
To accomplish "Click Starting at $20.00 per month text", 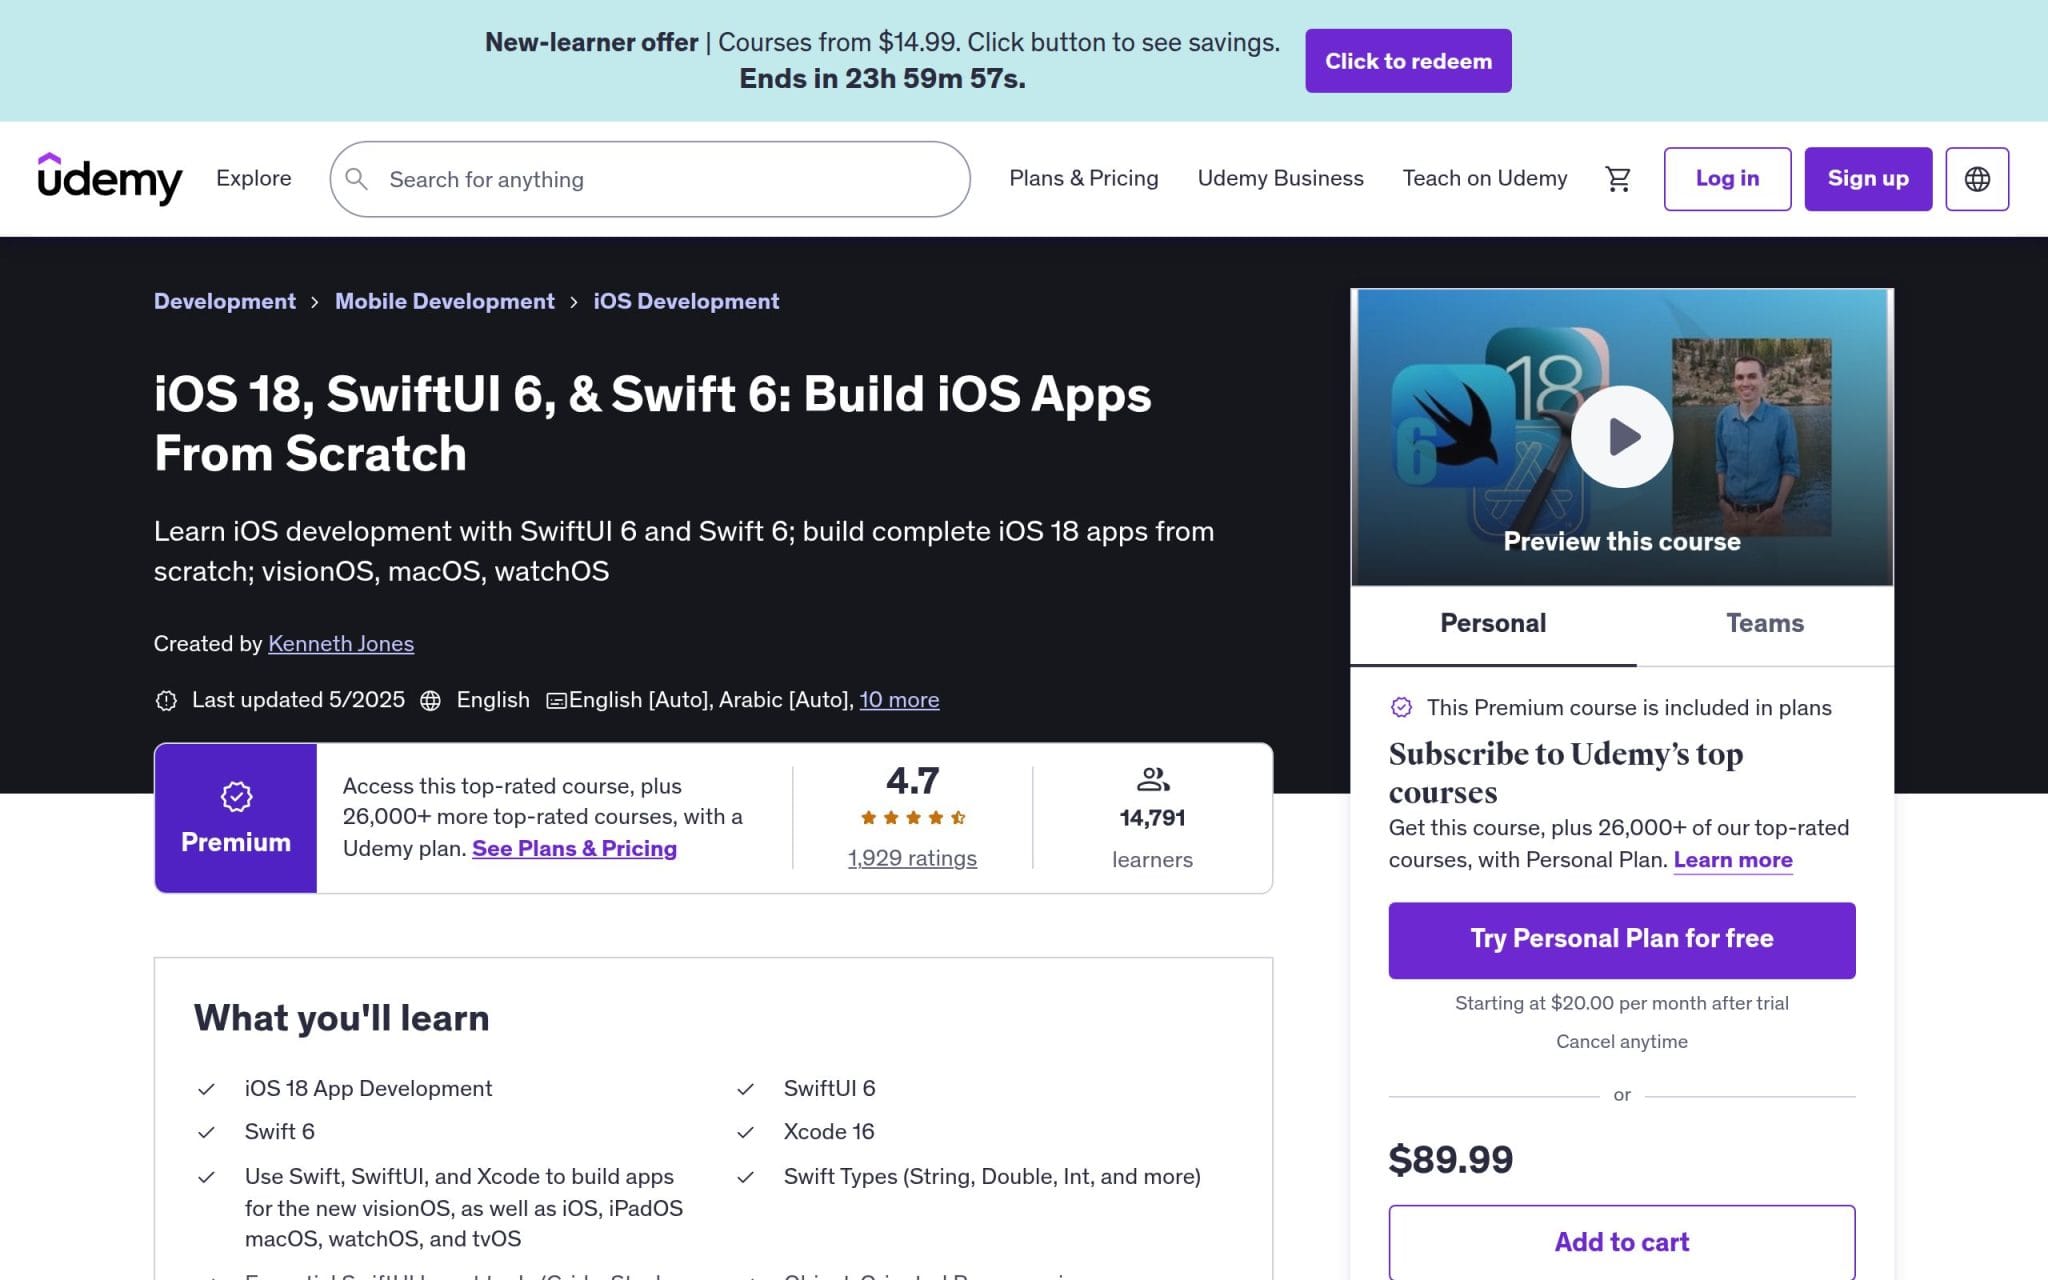I will (x=1621, y=1003).
